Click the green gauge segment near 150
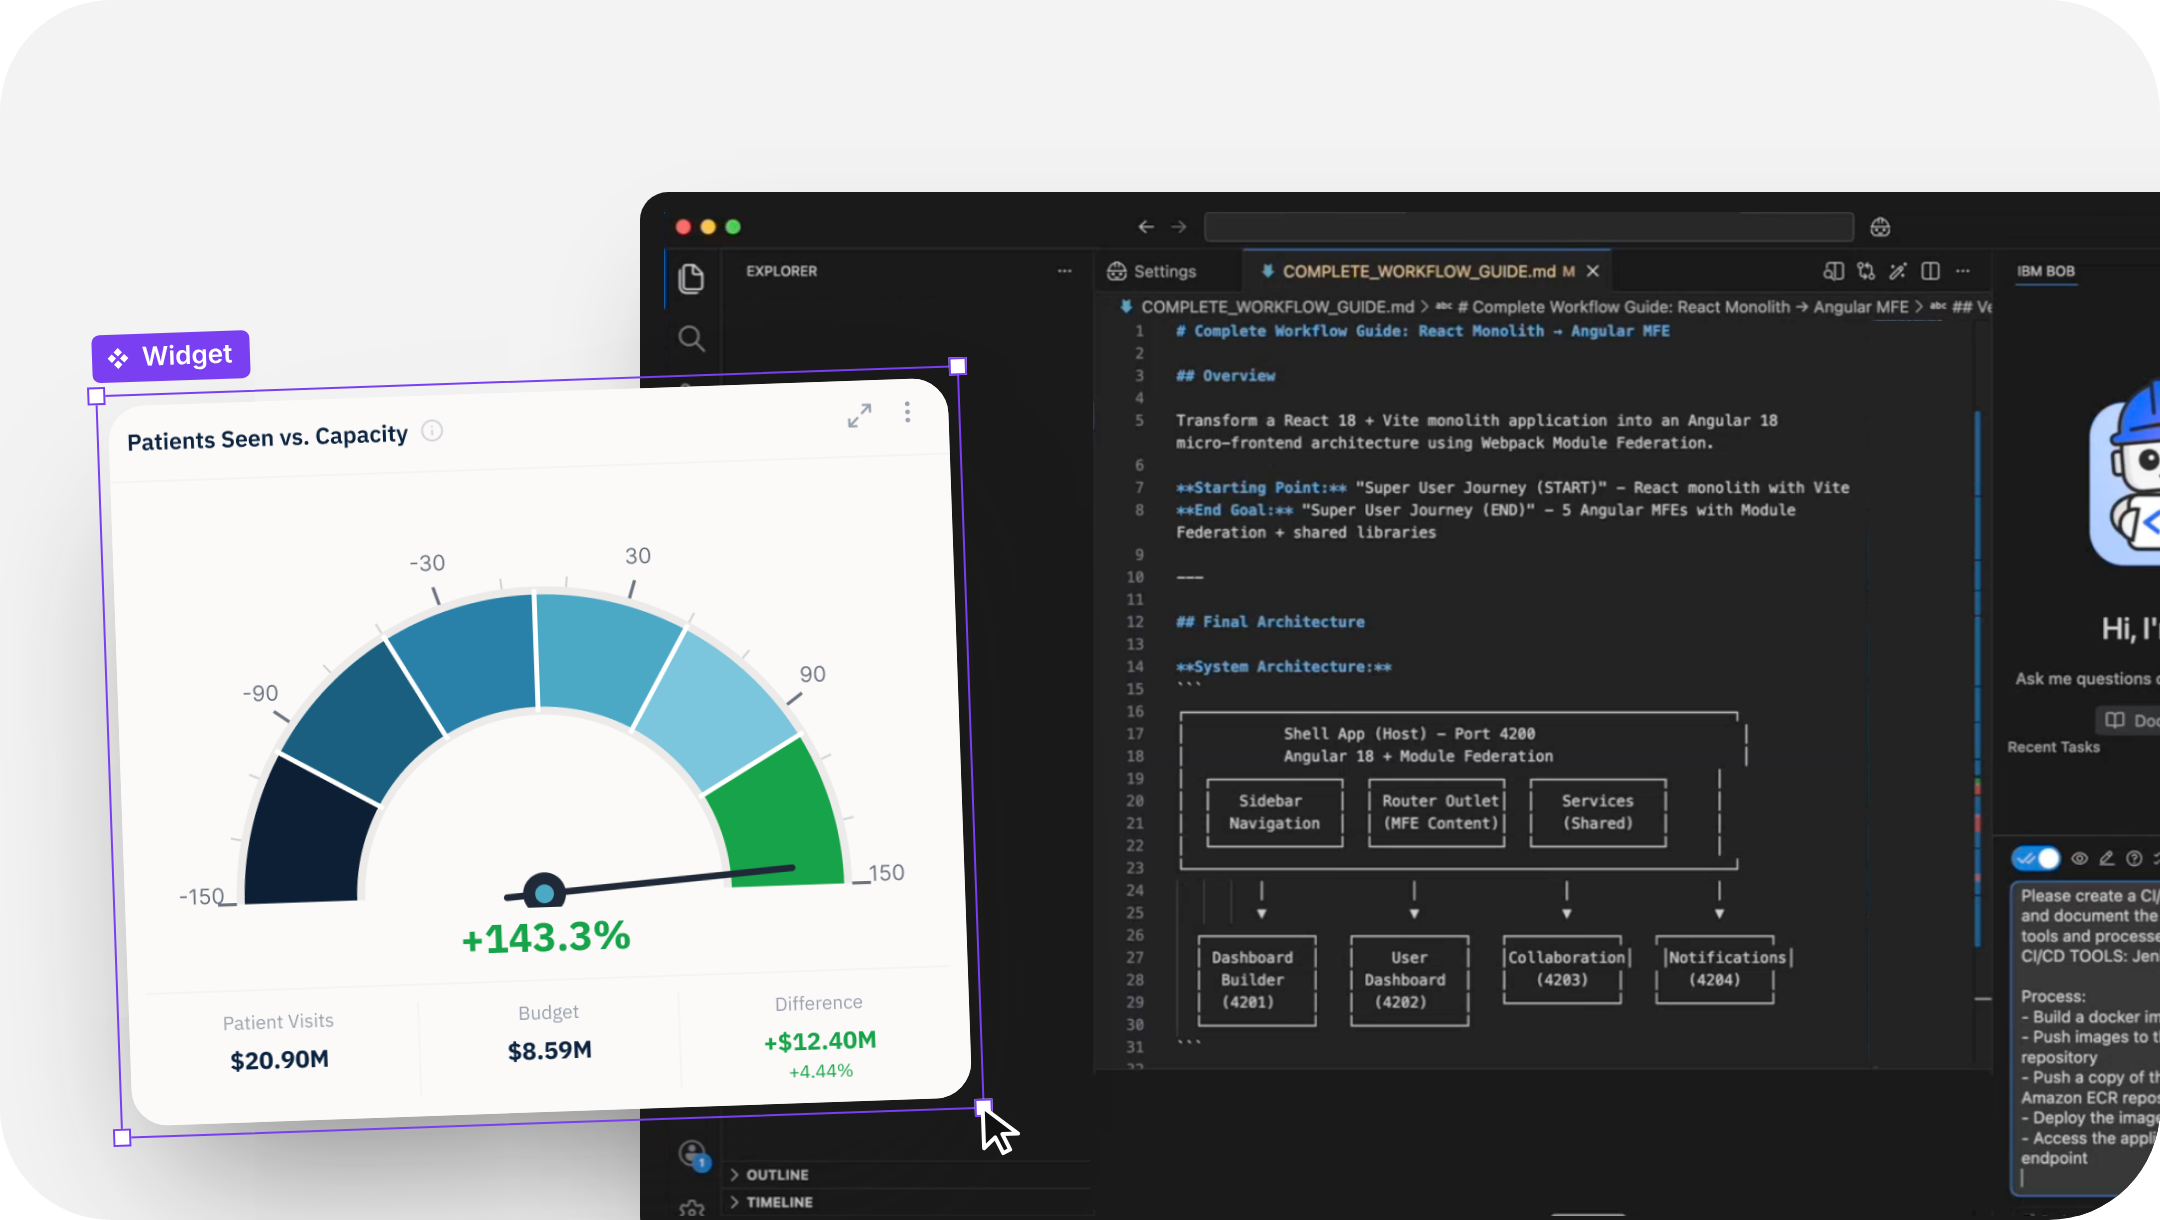This screenshot has width=2160, height=1220. [x=783, y=822]
